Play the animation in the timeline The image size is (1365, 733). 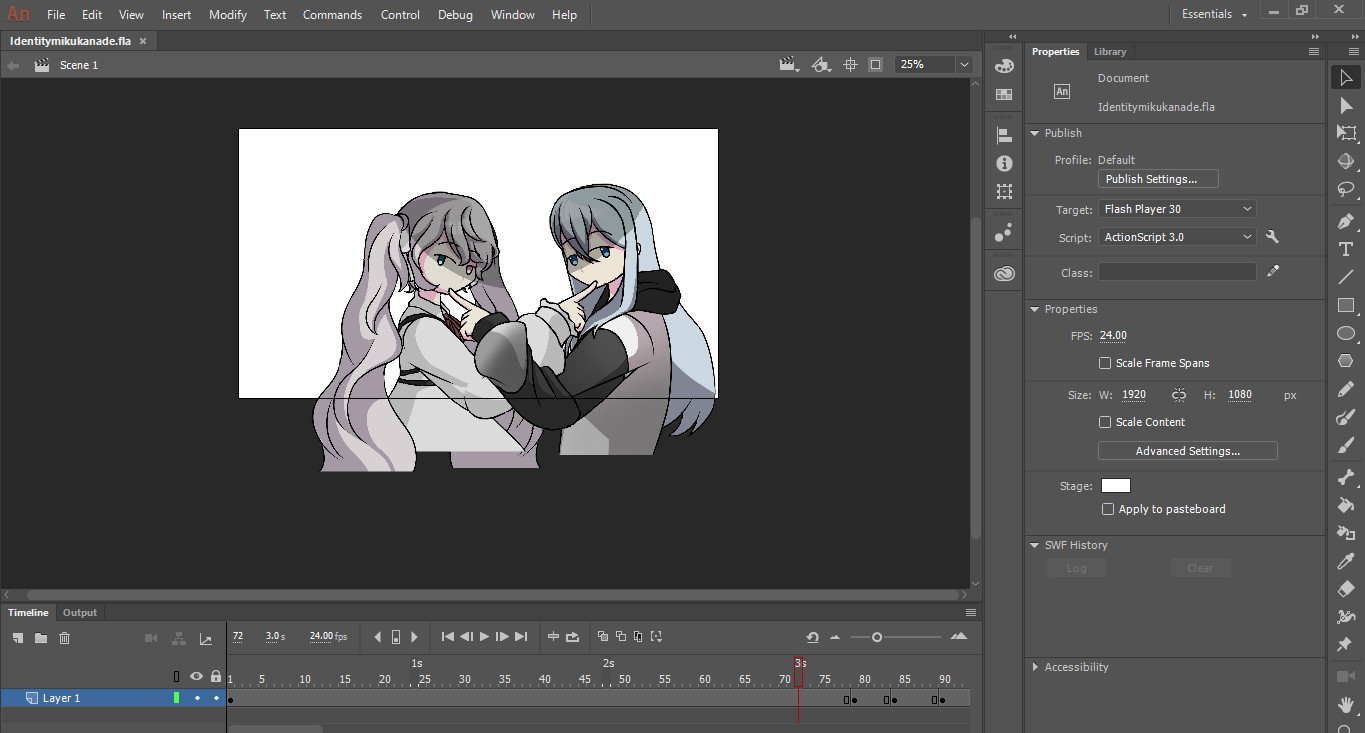484,637
